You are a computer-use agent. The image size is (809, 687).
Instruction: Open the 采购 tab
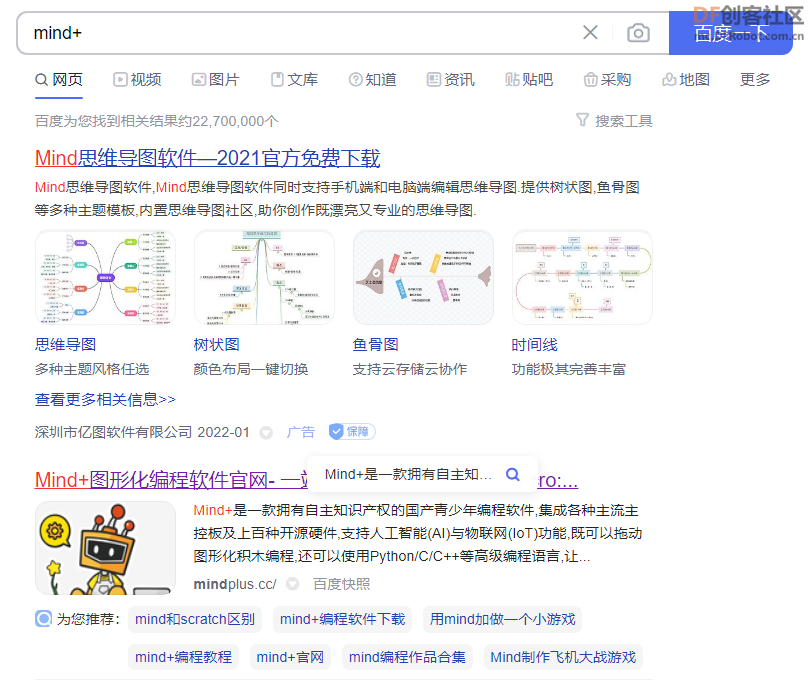click(607, 79)
